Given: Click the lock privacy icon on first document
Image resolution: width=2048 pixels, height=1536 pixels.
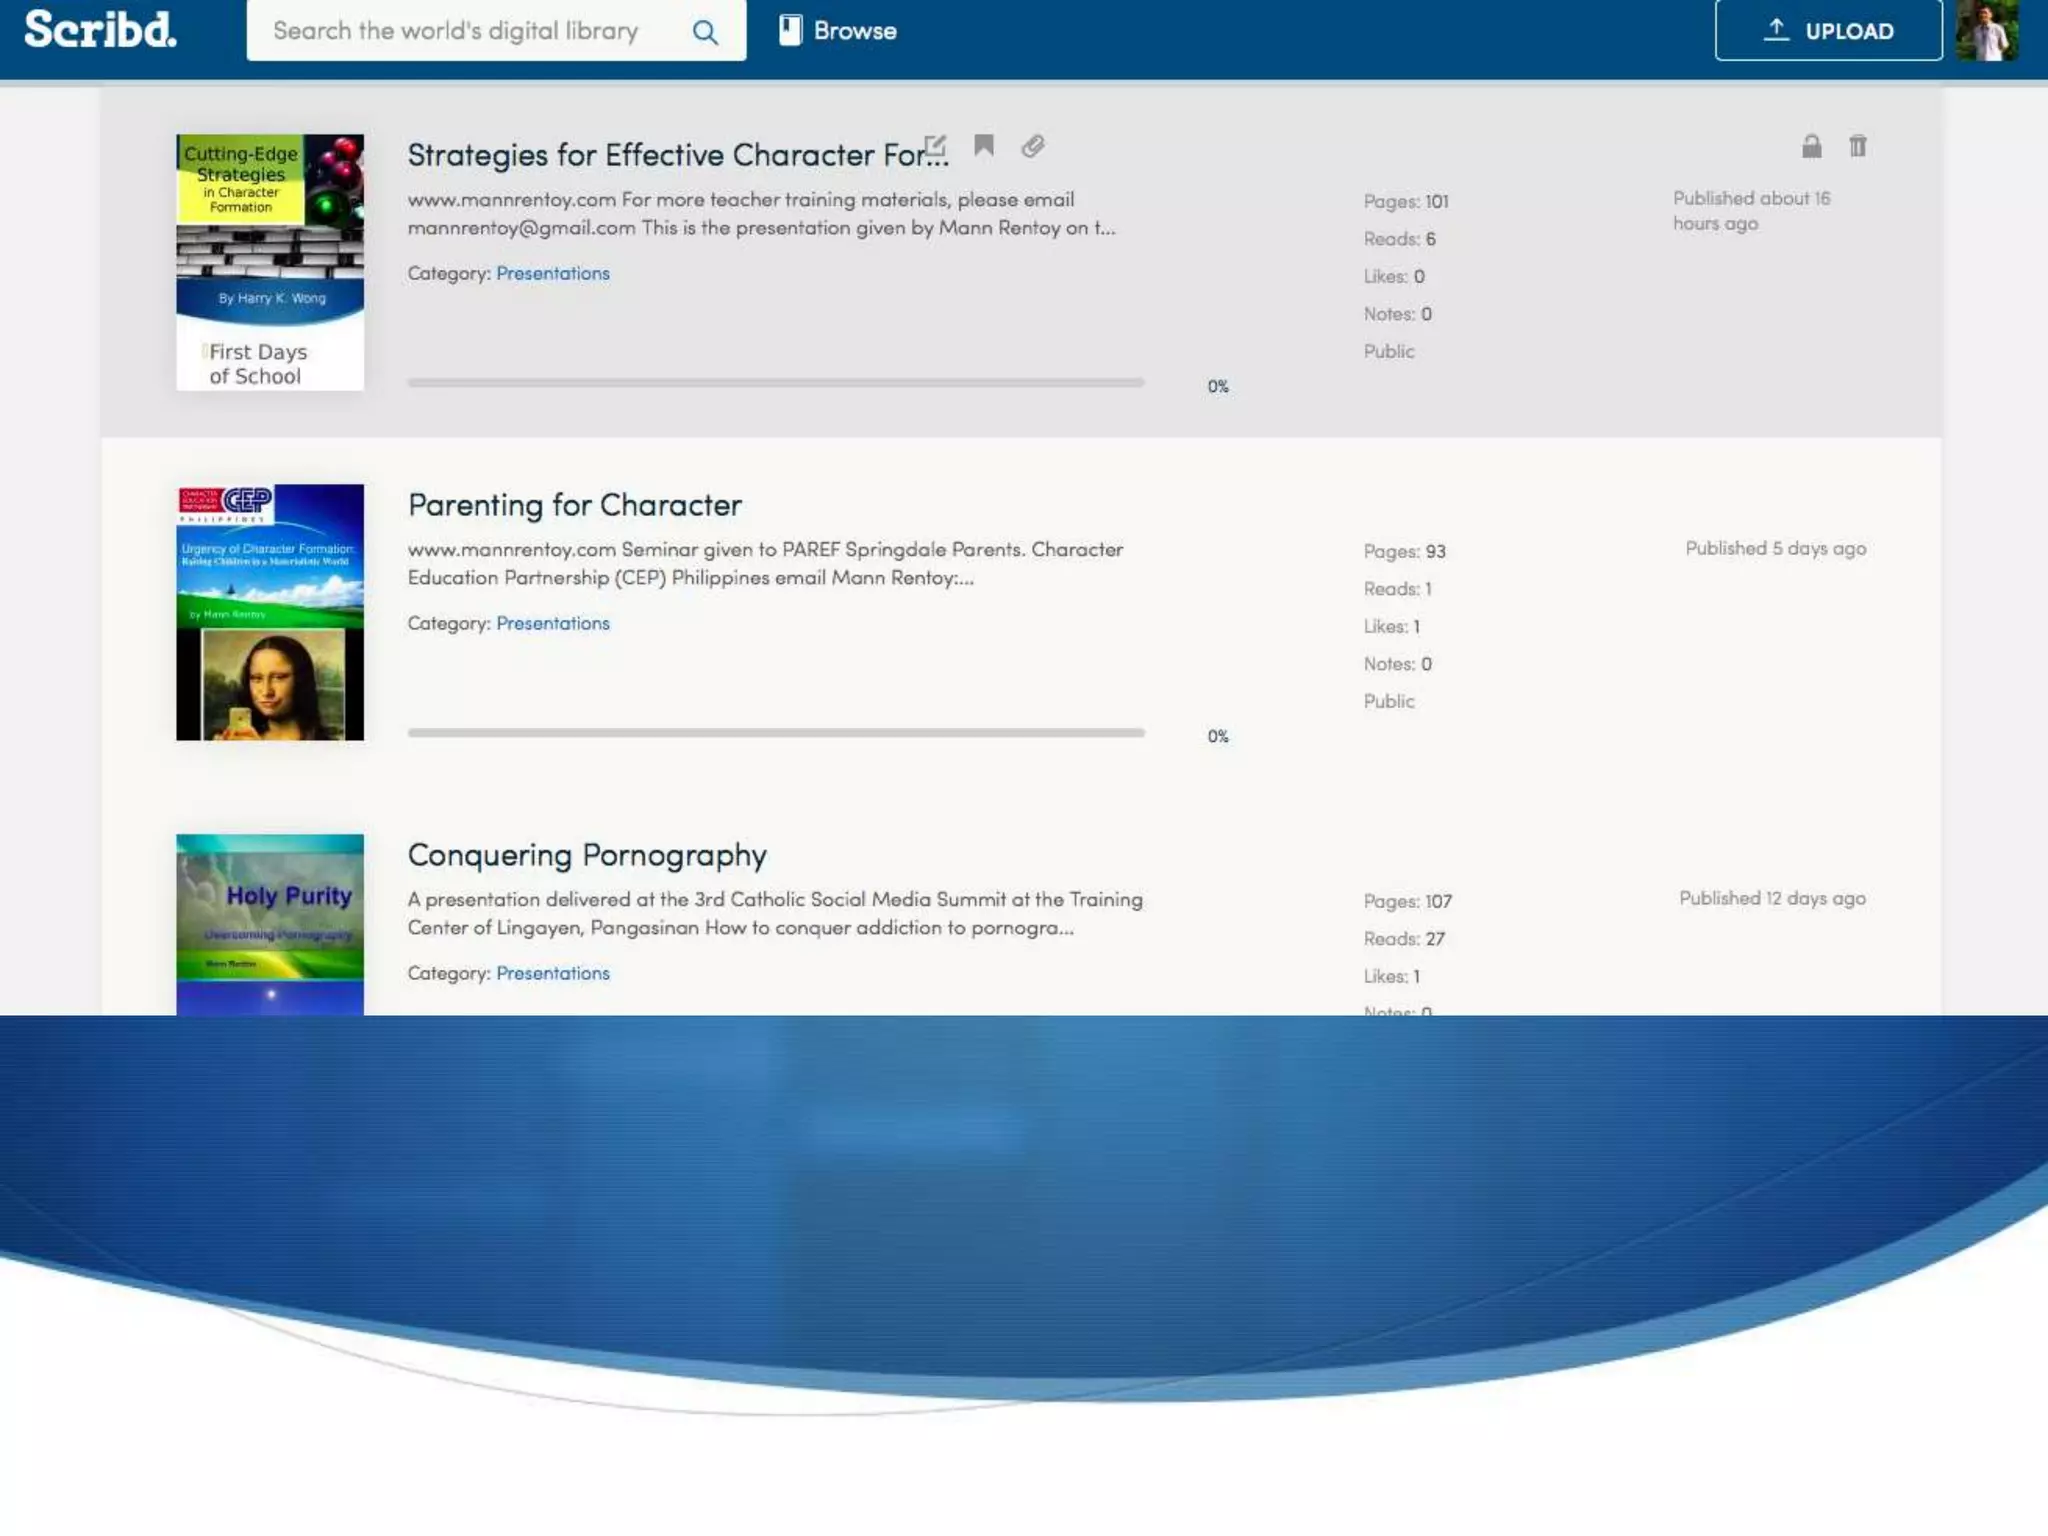Looking at the screenshot, I should 1811,147.
